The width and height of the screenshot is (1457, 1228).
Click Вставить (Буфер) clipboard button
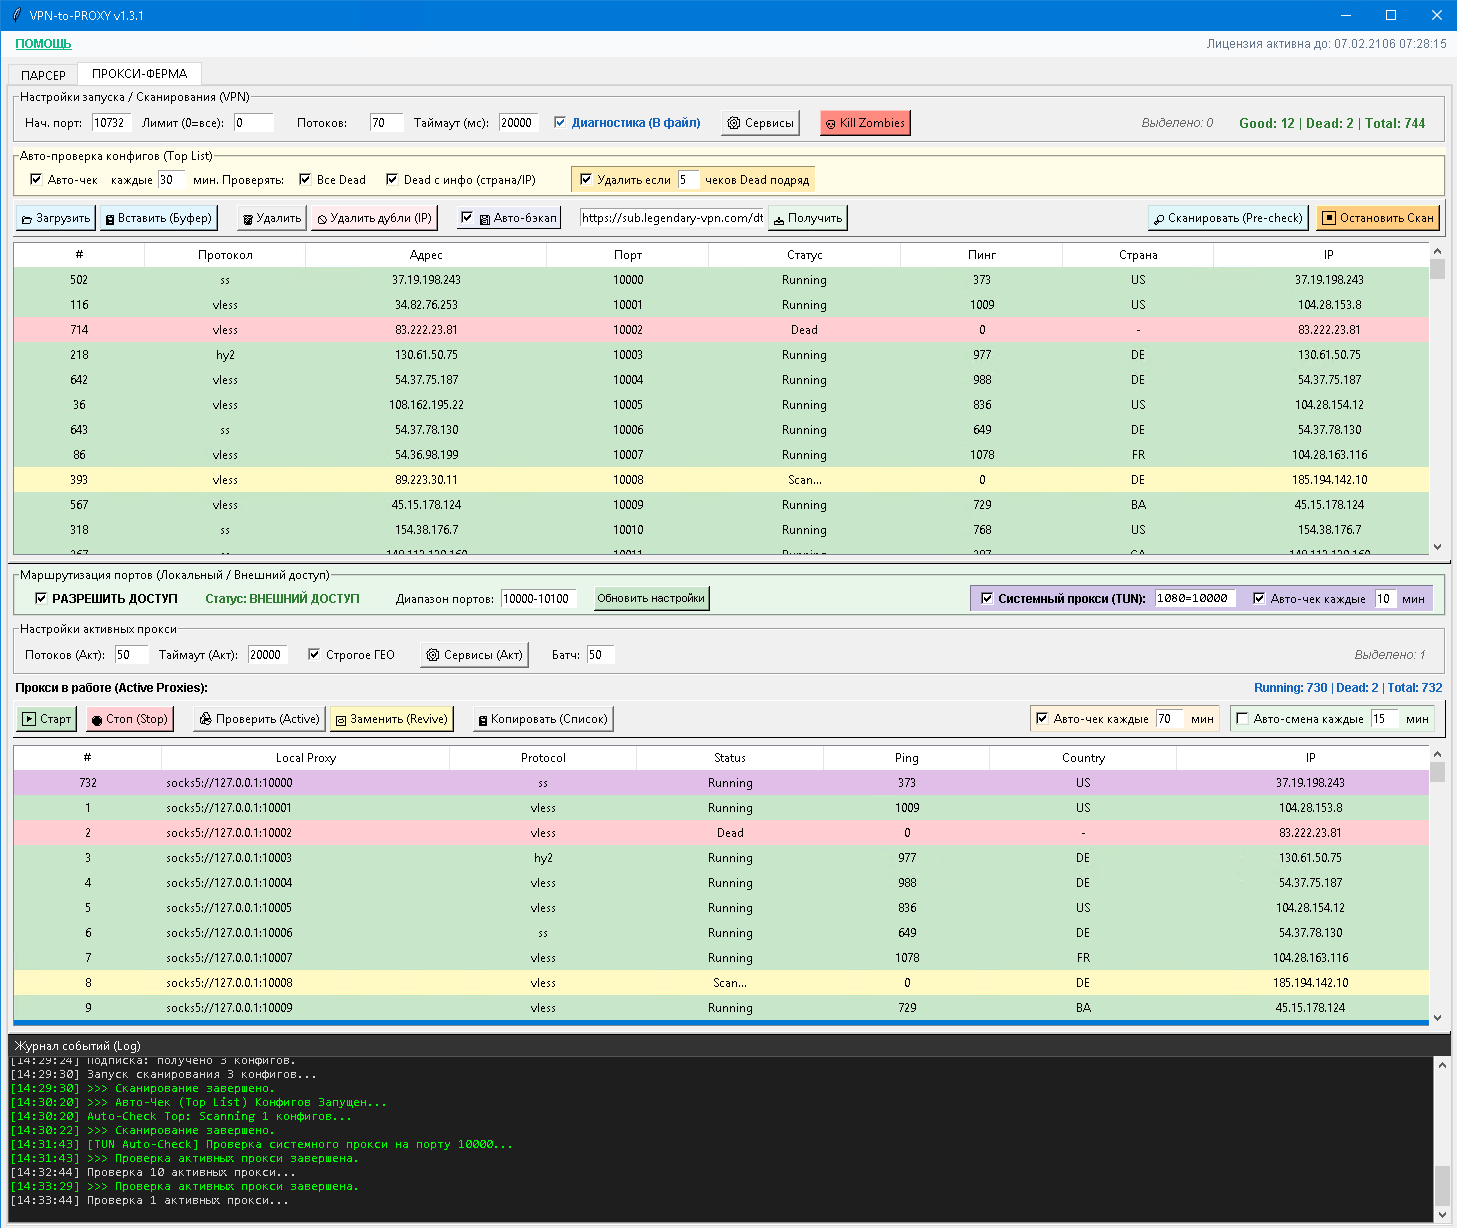click(159, 218)
